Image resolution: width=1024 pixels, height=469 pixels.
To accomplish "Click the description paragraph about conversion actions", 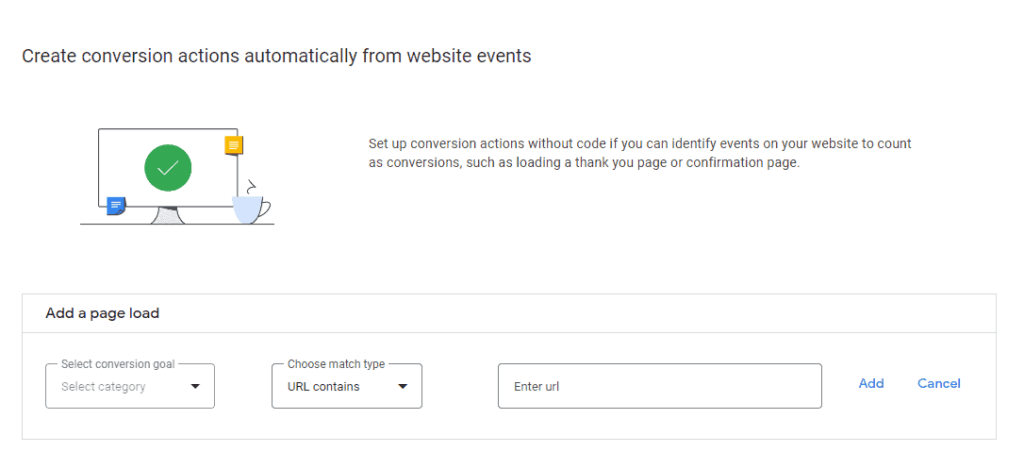I will [x=640, y=153].
